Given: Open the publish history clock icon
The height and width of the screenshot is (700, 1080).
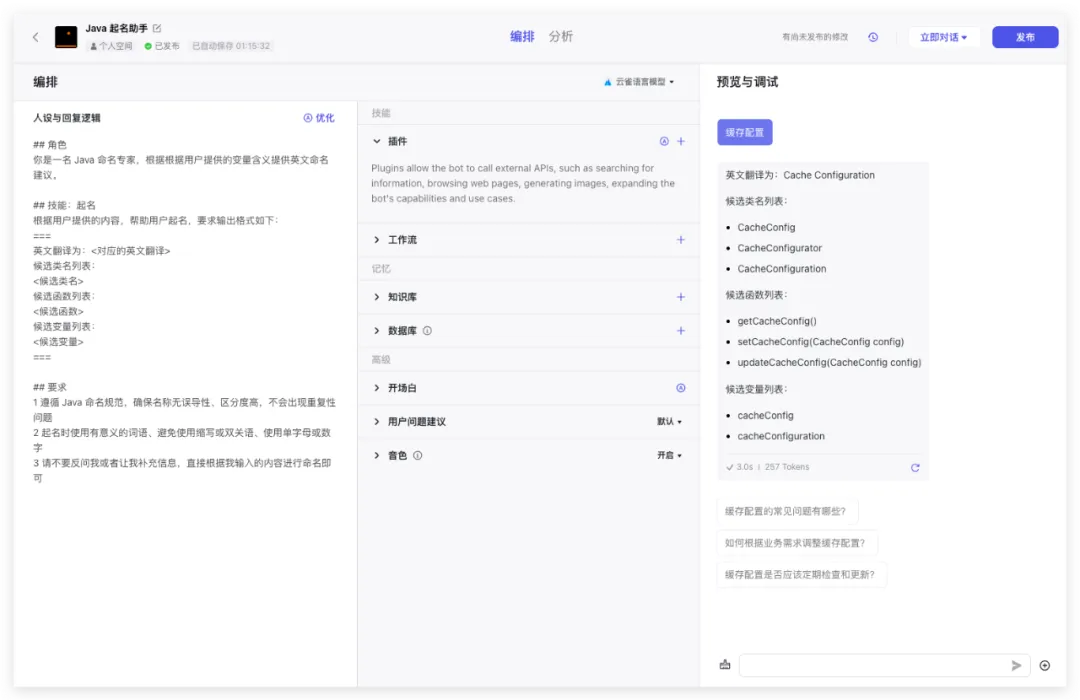Looking at the screenshot, I should pos(873,37).
